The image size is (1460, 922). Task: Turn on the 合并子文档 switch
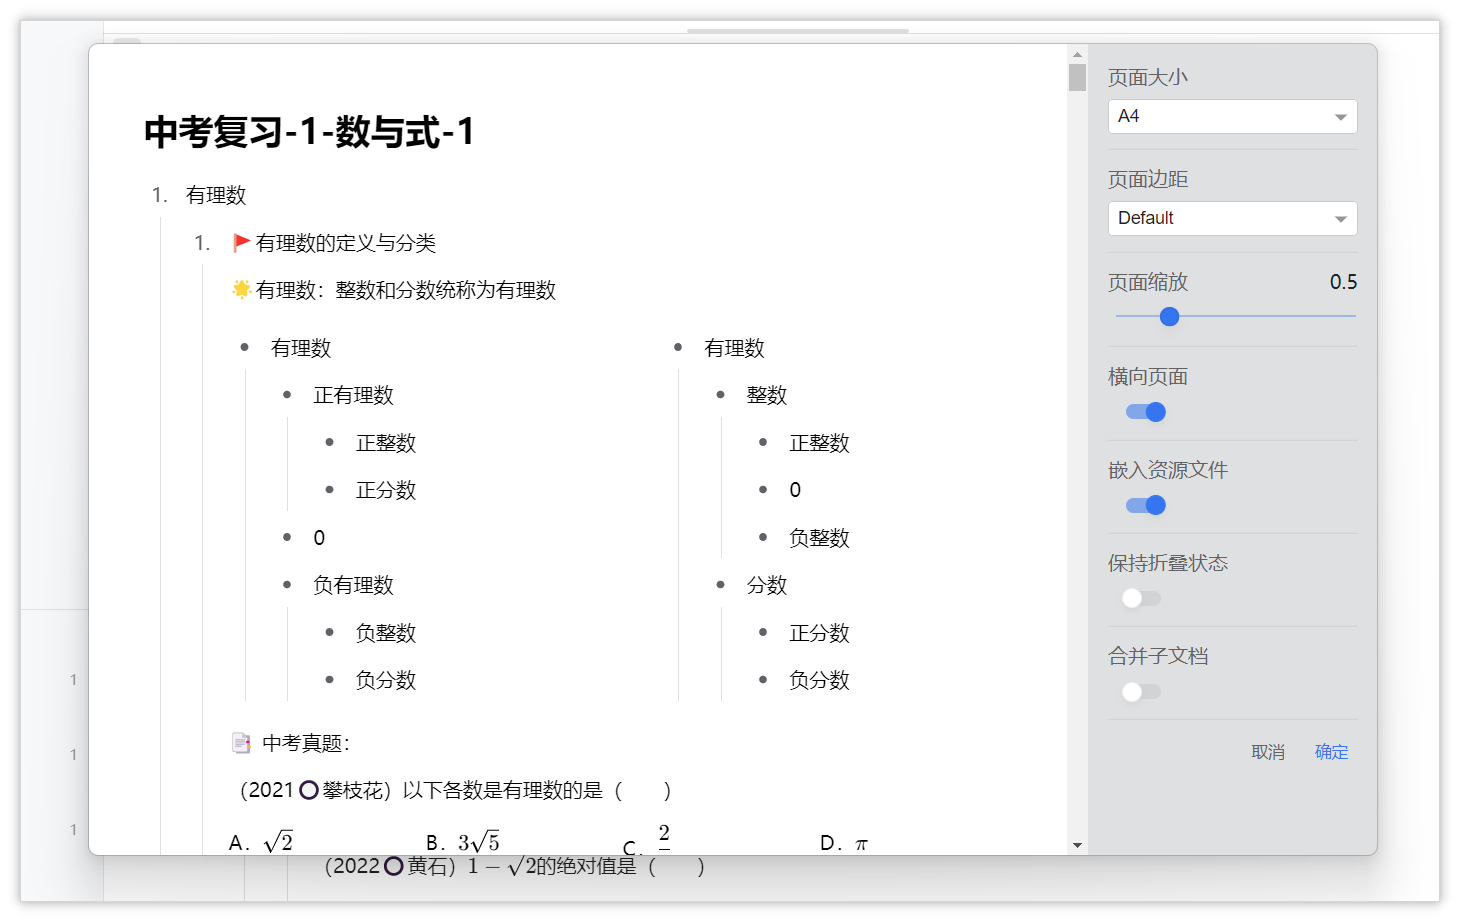point(1141,691)
